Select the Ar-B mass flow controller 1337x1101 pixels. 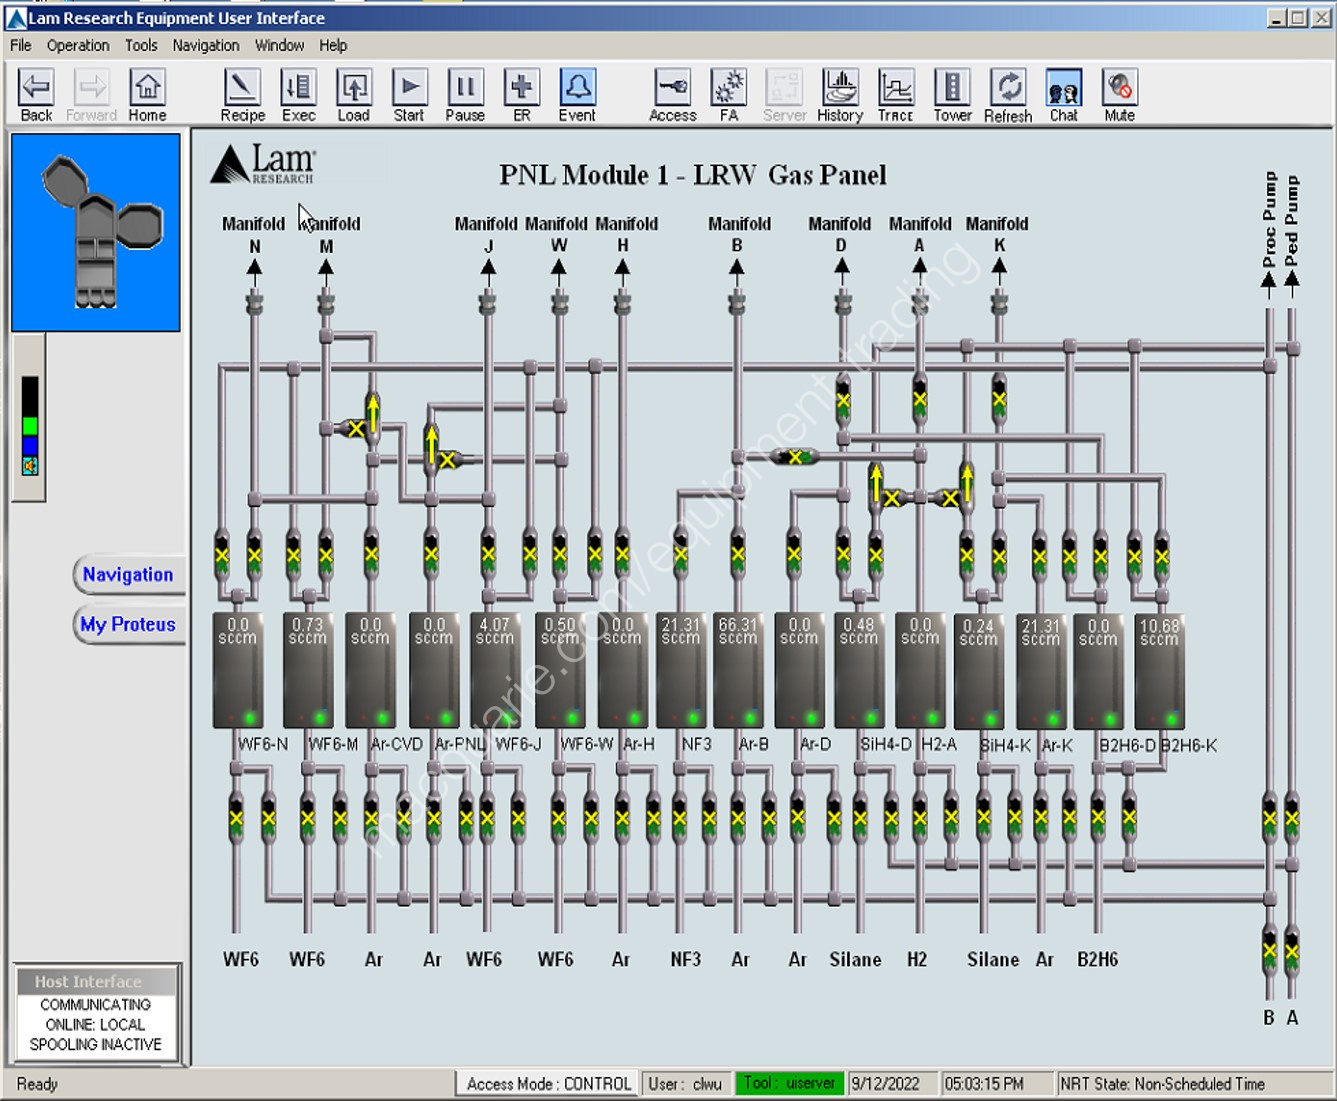738,671
